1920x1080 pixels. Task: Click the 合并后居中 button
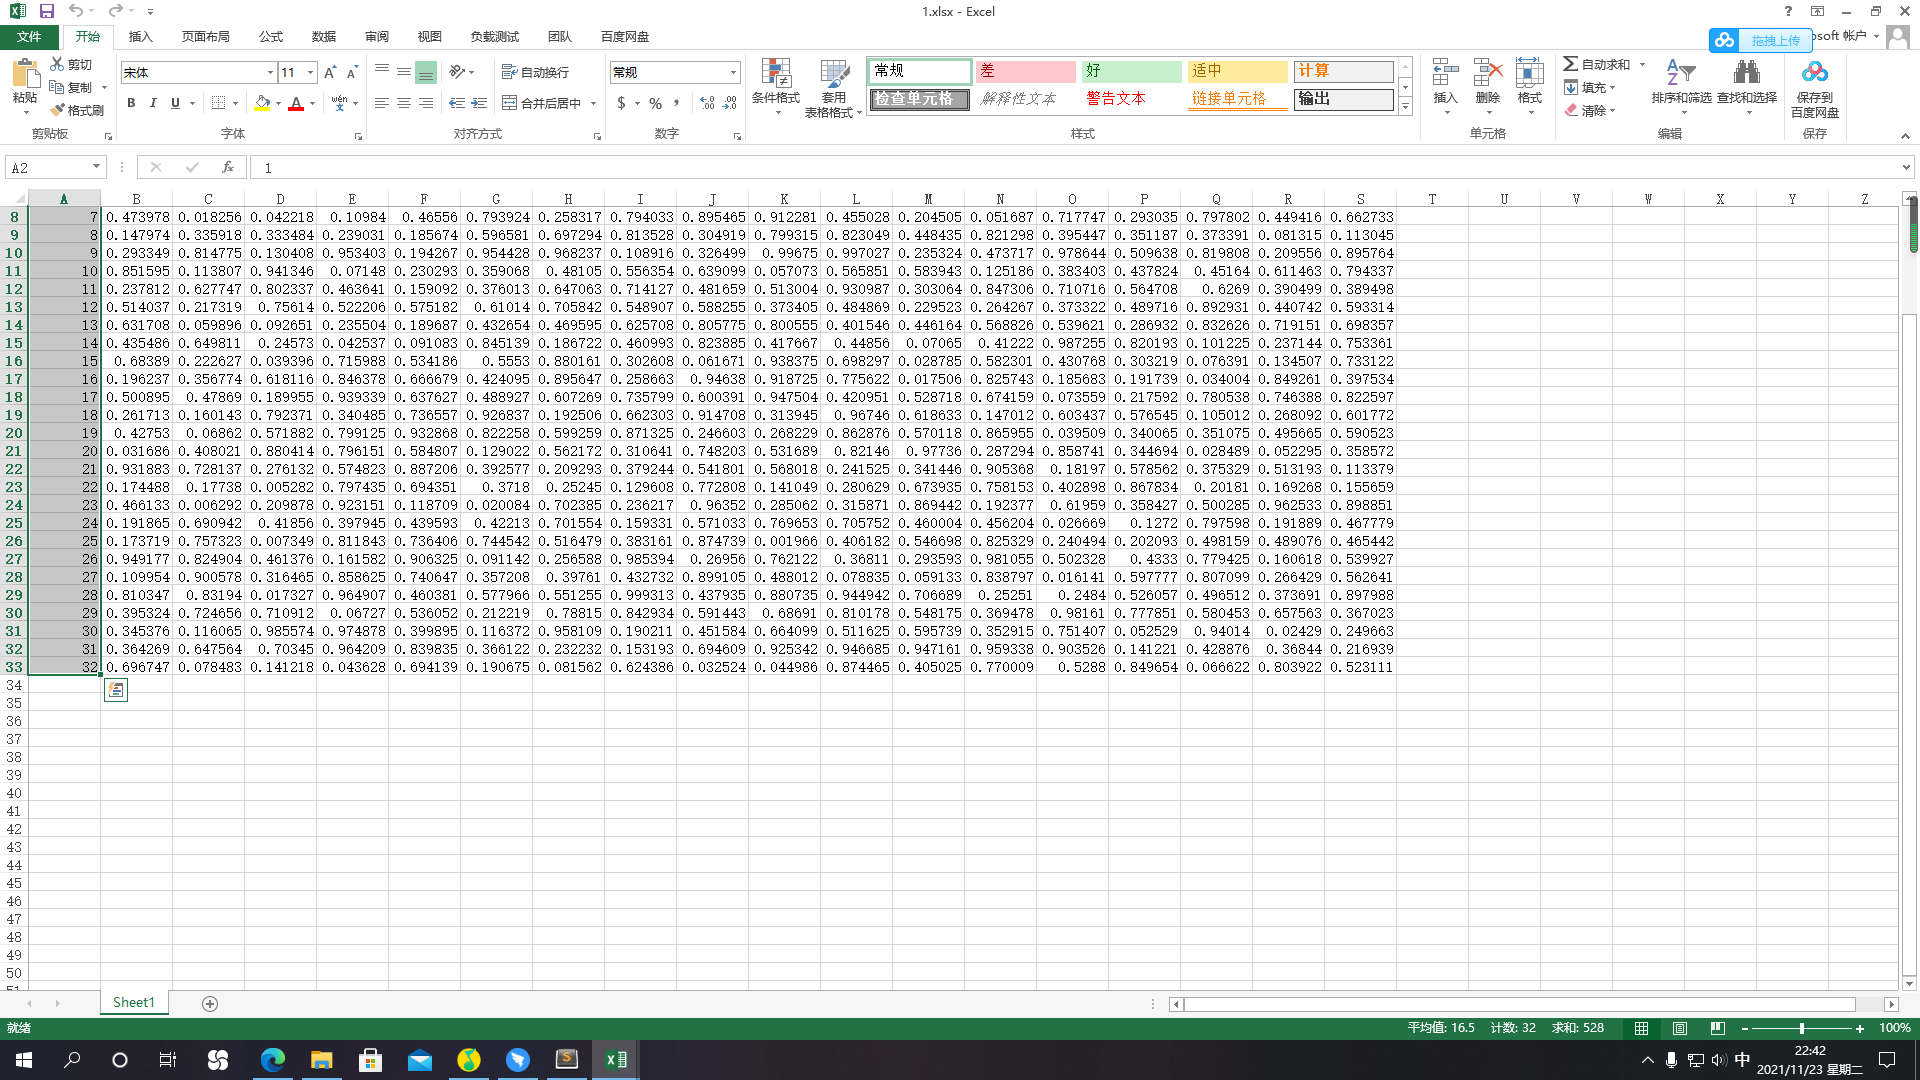click(542, 103)
